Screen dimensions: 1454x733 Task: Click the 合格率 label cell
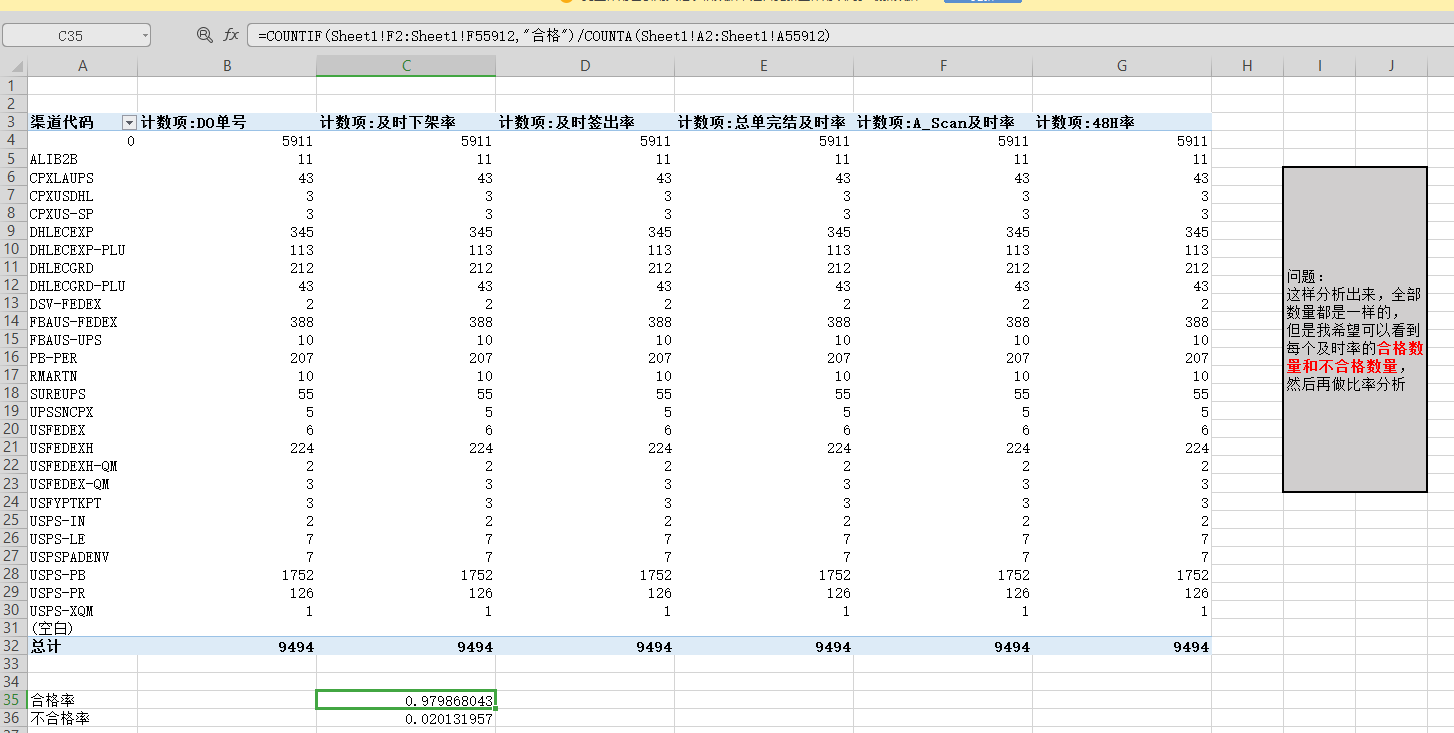(82, 700)
